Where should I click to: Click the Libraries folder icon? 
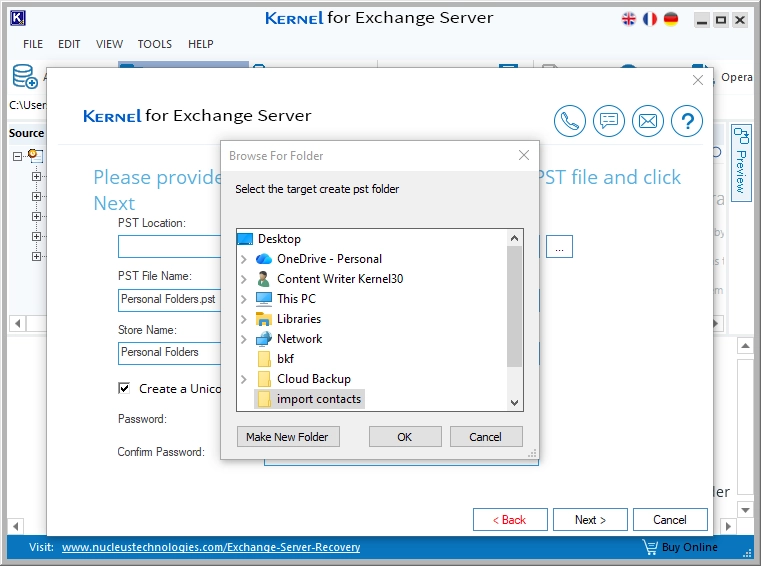point(264,319)
